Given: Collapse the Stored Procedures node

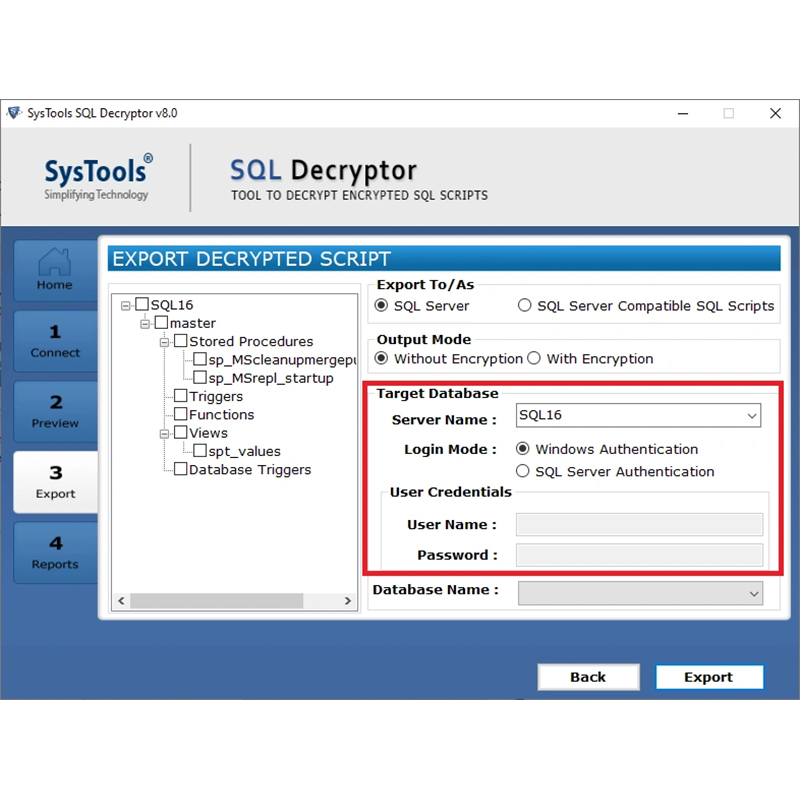Looking at the screenshot, I should pyautogui.click(x=164, y=342).
